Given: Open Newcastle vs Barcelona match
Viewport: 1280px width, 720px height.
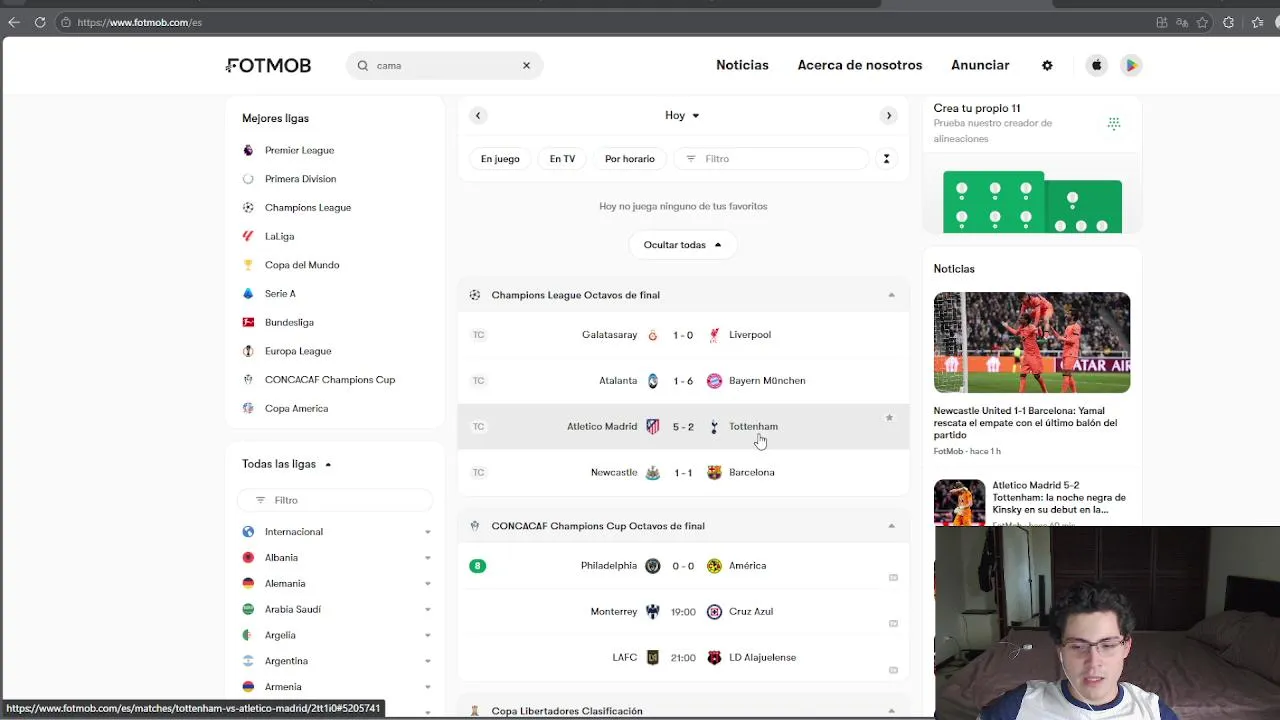Looking at the screenshot, I should [x=683, y=472].
